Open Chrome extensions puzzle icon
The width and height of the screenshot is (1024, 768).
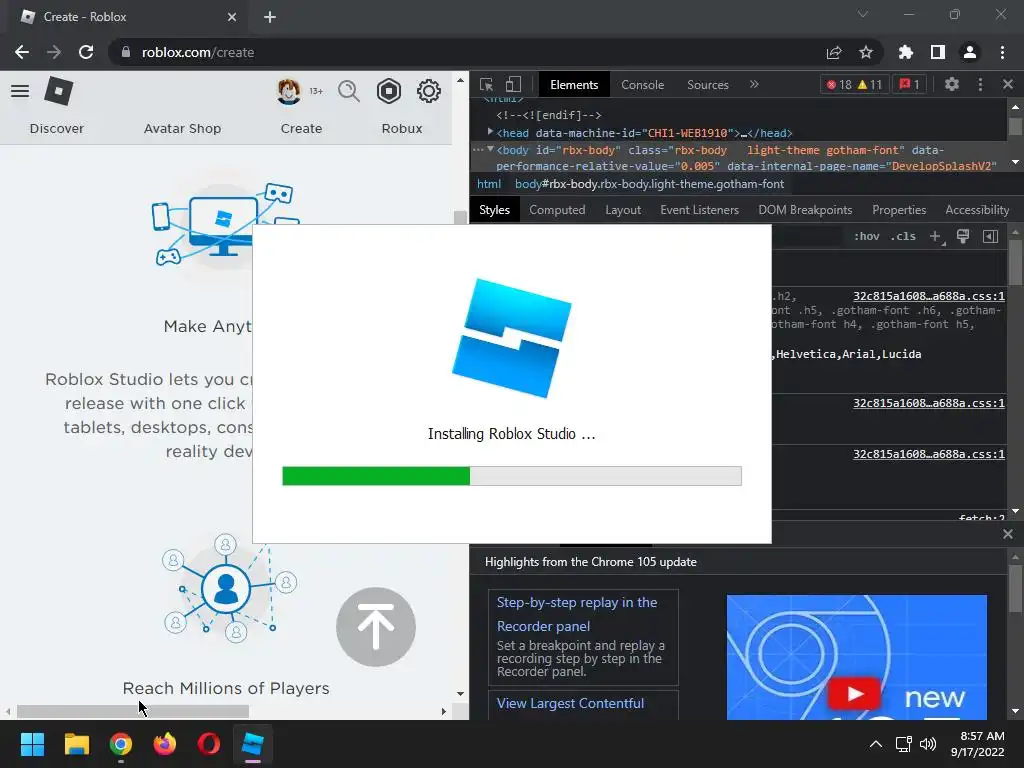tap(905, 52)
